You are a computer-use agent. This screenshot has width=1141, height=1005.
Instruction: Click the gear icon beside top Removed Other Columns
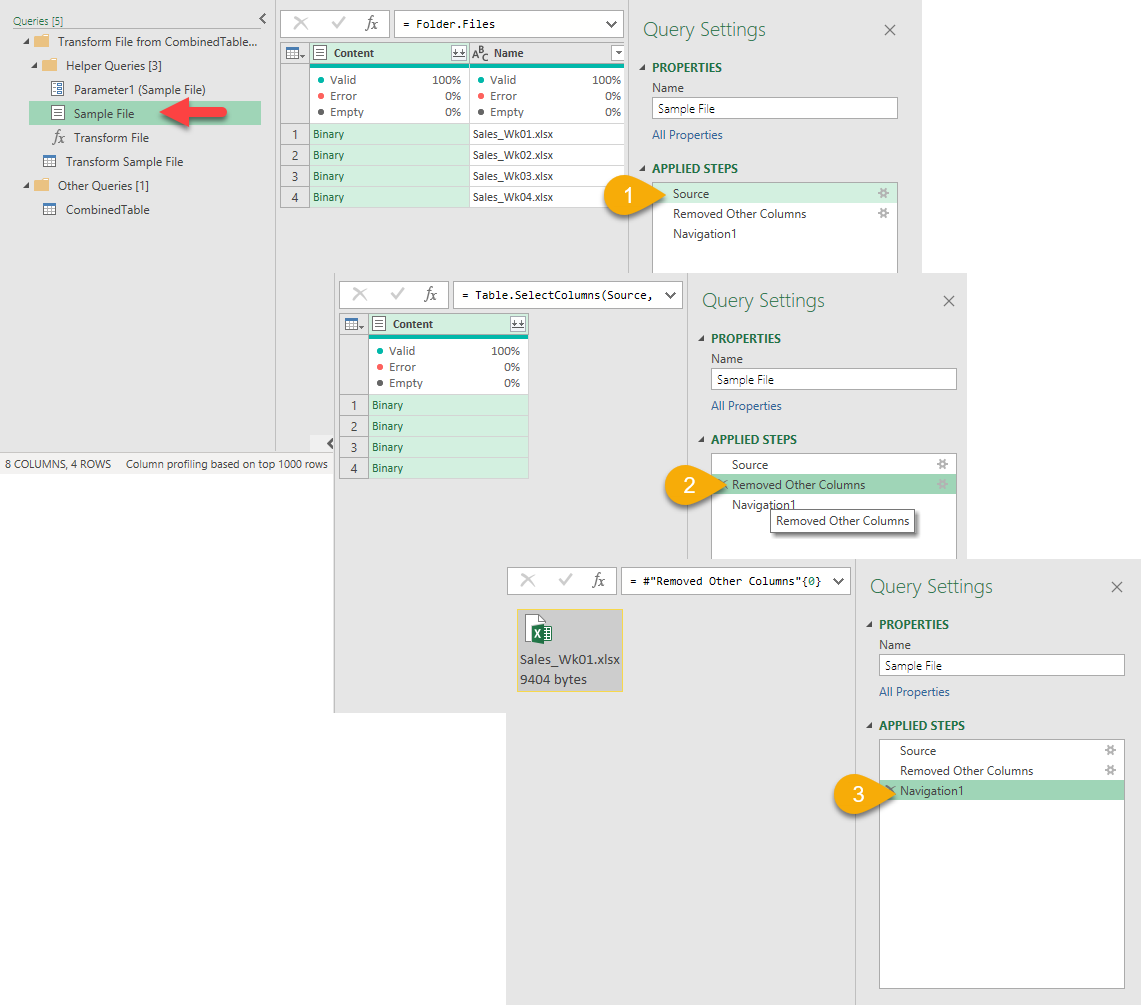click(883, 214)
